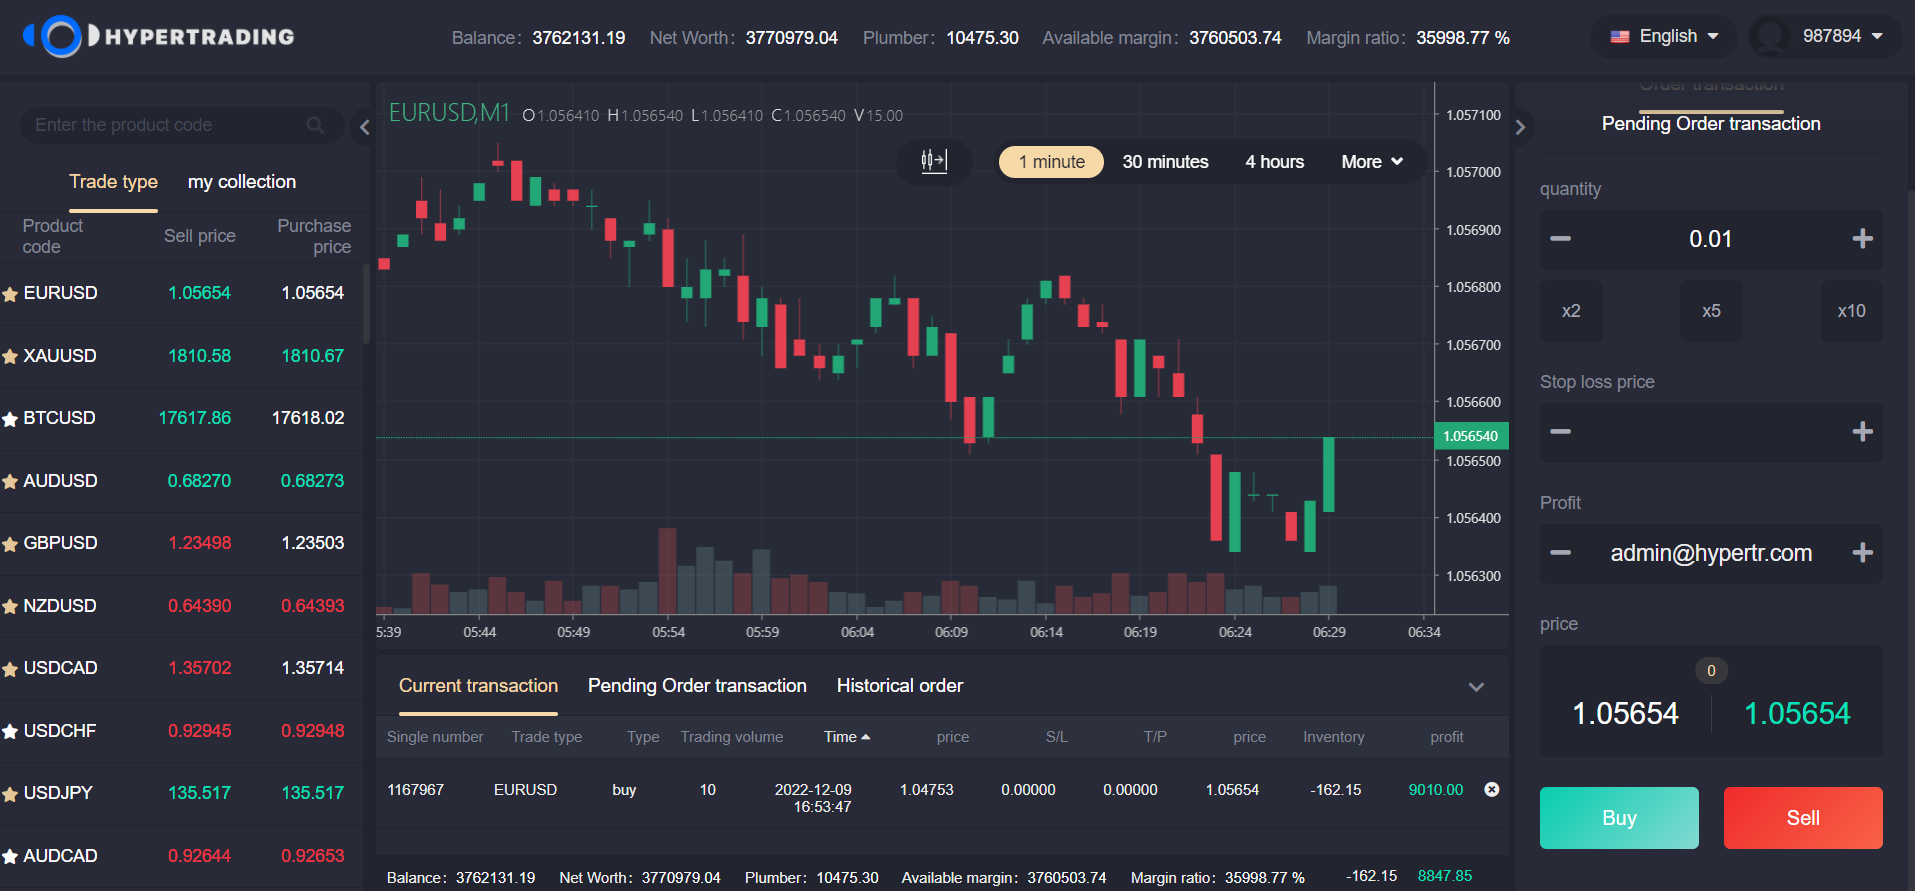
Task: Select the BTCUSD product row
Action: 180,419
